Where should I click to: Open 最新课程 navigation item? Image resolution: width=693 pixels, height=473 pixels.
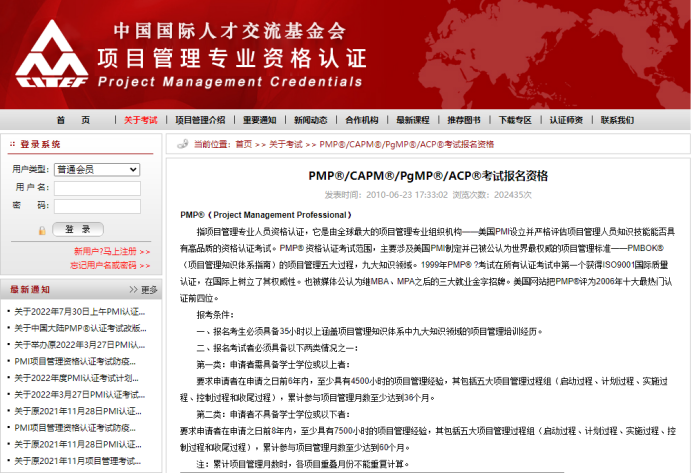413,120
